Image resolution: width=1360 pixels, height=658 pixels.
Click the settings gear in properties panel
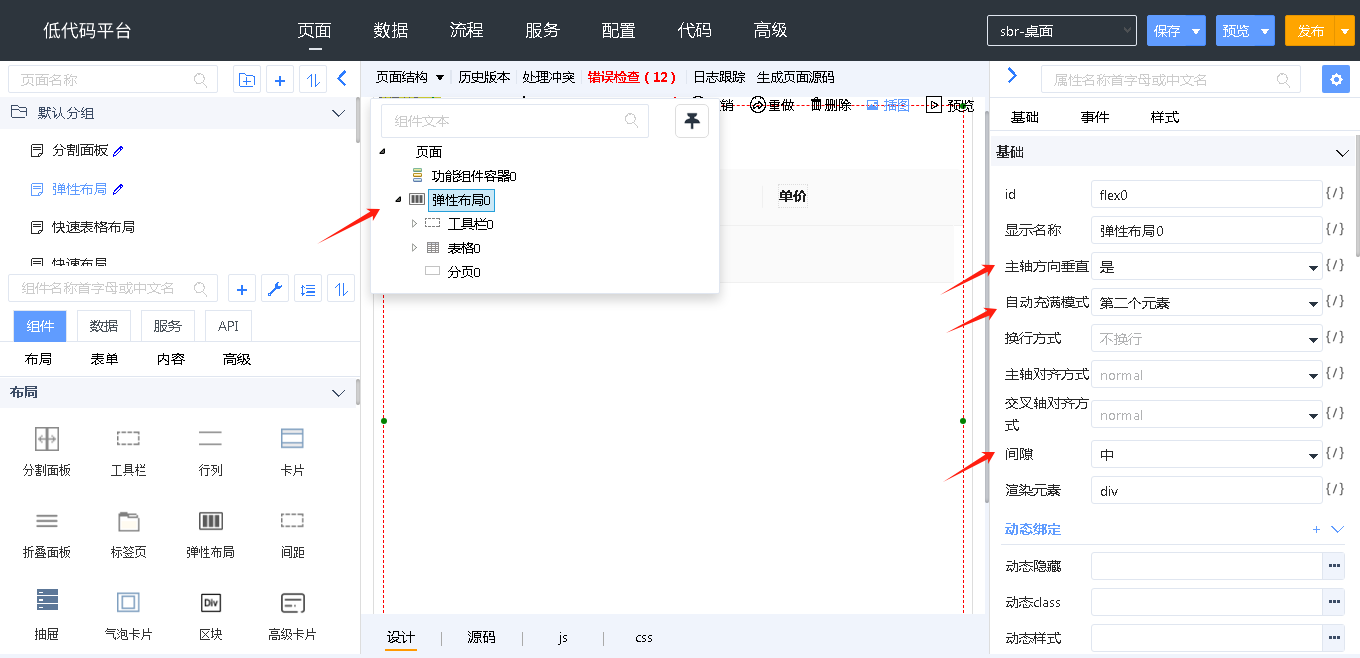[1335, 79]
